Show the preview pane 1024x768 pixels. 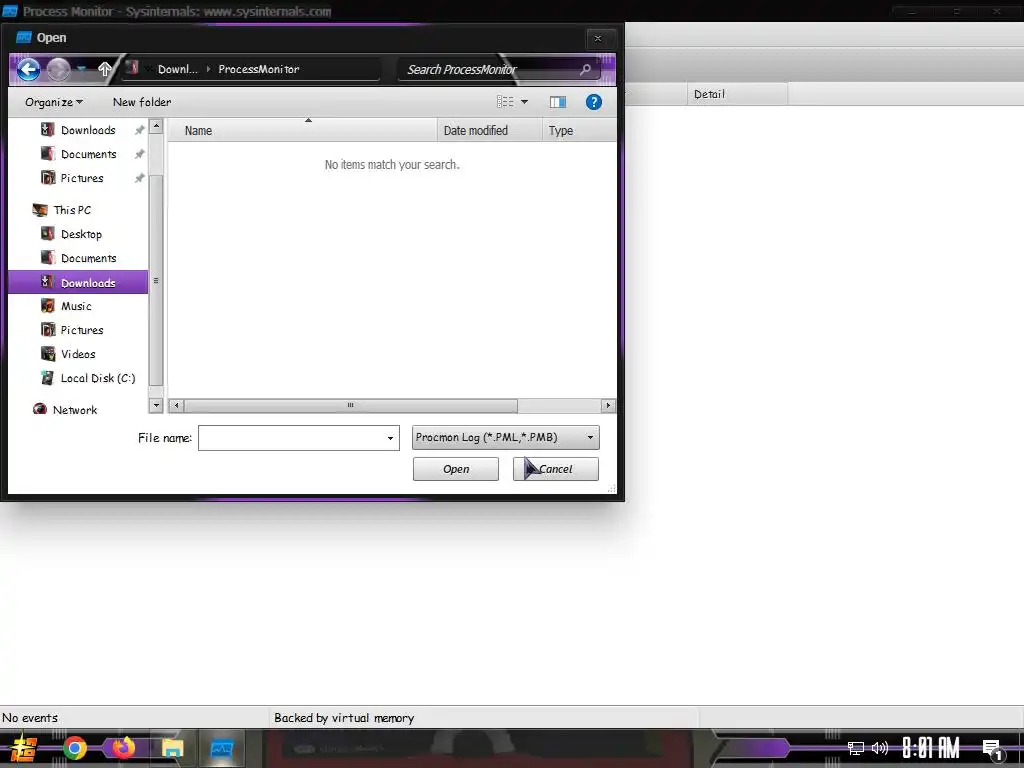pos(558,102)
